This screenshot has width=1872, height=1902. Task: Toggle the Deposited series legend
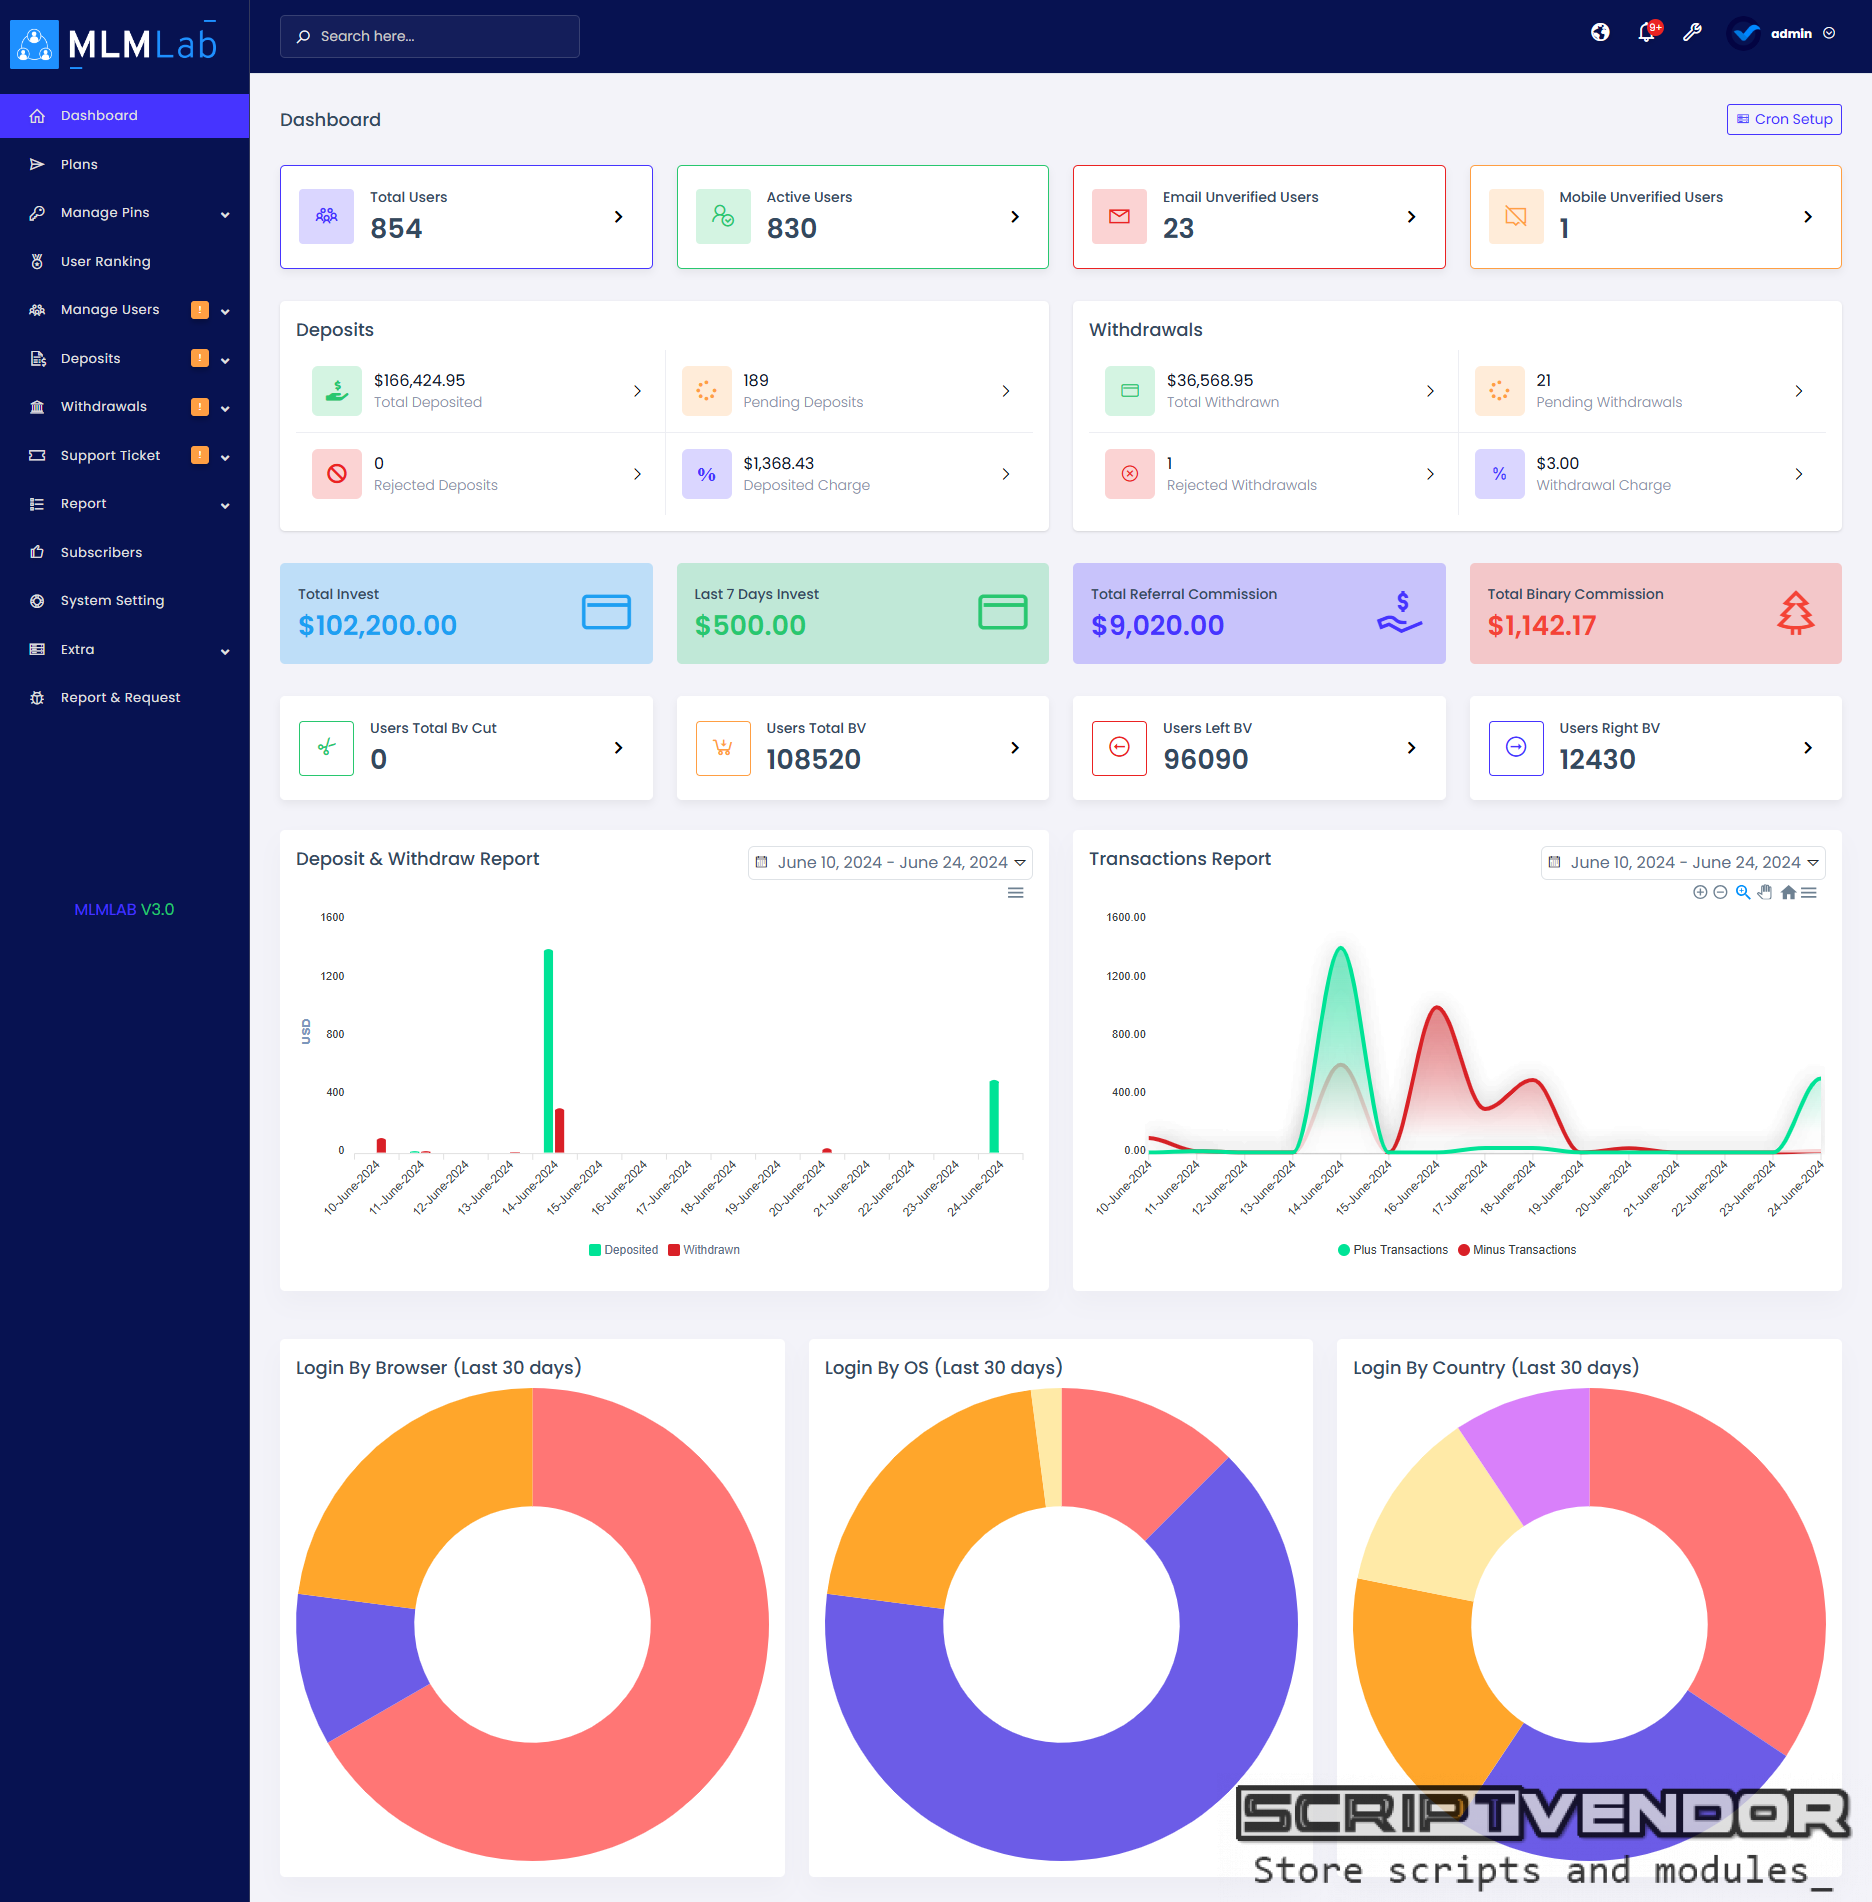coord(623,1250)
